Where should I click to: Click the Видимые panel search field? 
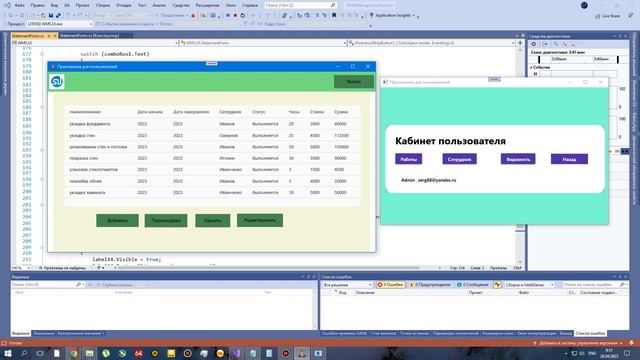click(47, 284)
